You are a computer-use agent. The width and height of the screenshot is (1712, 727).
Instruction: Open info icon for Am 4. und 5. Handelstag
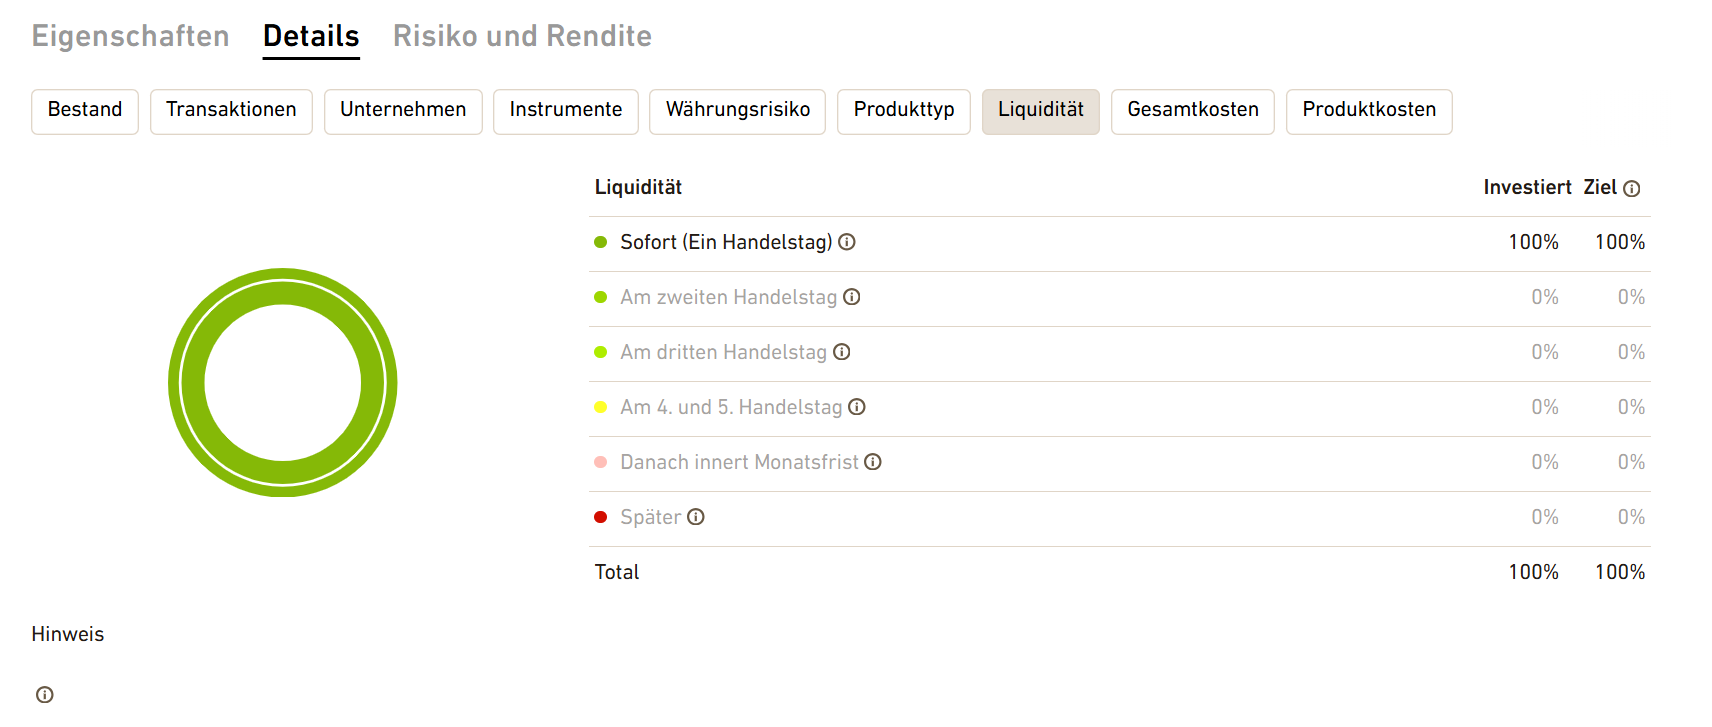click(857, 407)
